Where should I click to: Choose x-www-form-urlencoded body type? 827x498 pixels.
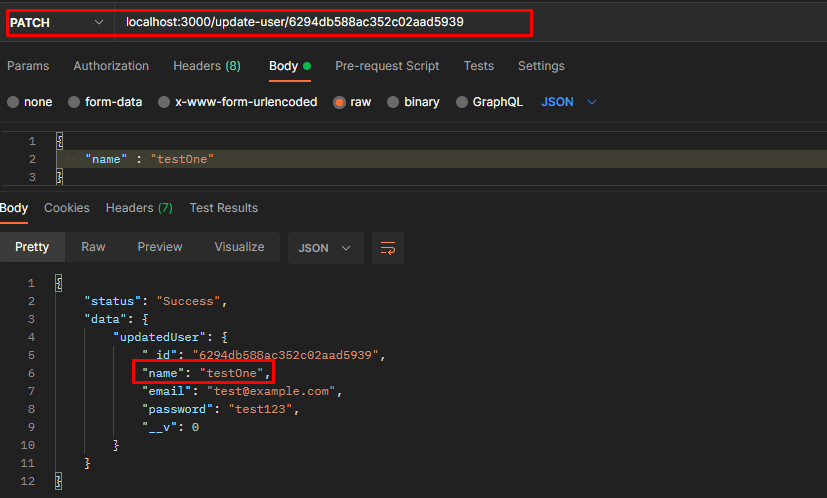(166, 102)
